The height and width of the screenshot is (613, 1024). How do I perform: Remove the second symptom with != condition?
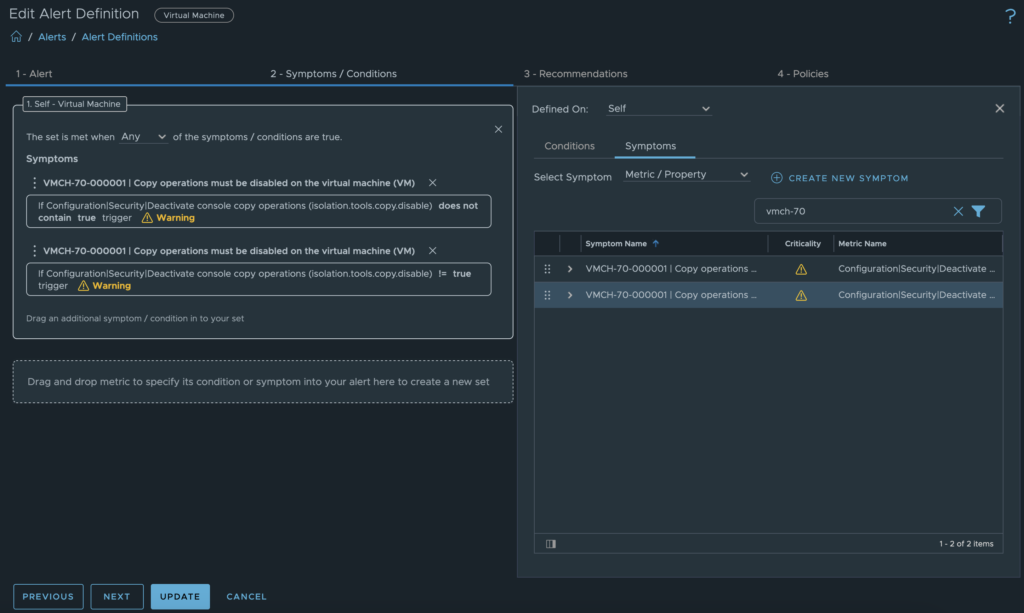pos(432,251)
